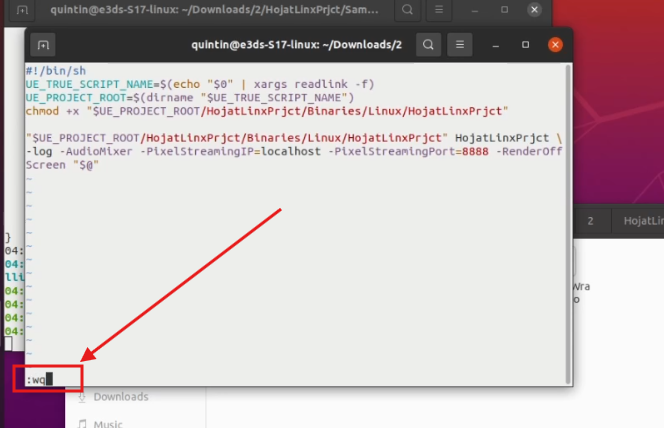Open new tab in the front terminal window
This screenshot has height=428, width=664.
(x=43, y=45)
